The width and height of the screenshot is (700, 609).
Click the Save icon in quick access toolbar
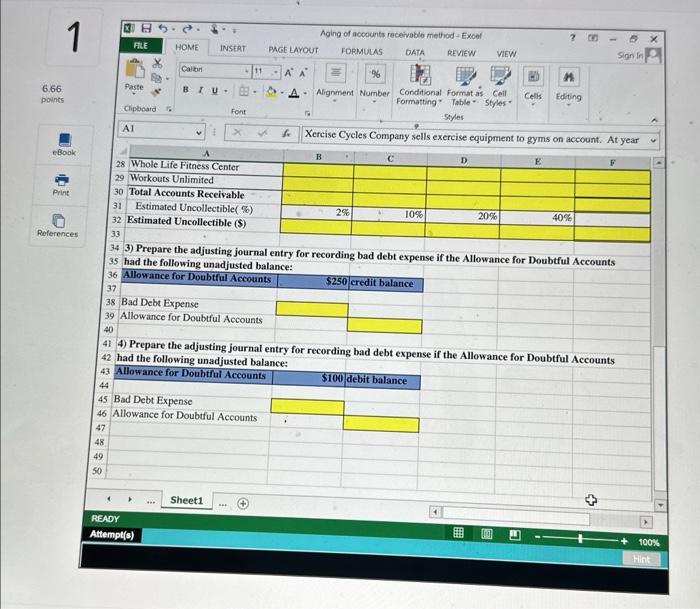pos(146,29)
